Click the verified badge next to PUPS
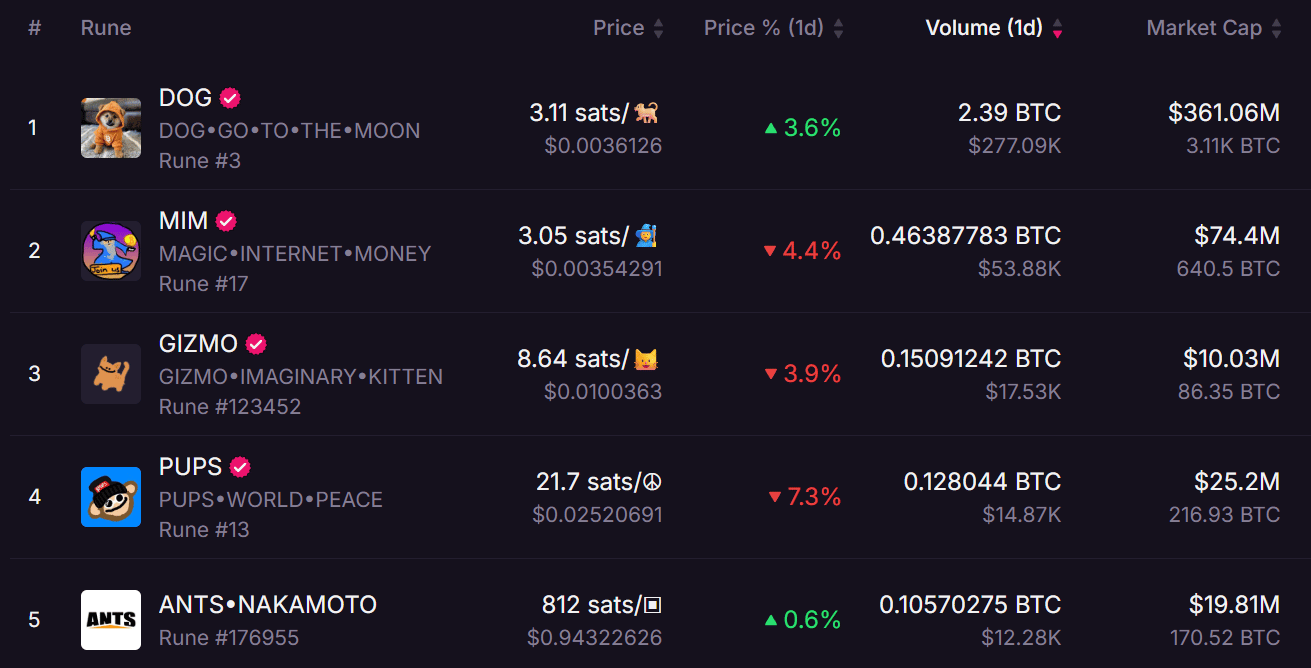This screenshot has width=1311, height=668. click(240, 467)
